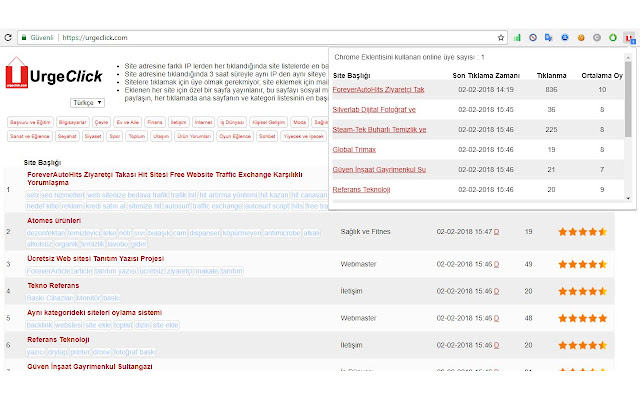The image size is (640, 400).
Task: Open the blue-red circle blocker extension
Action: pos(533,38)
